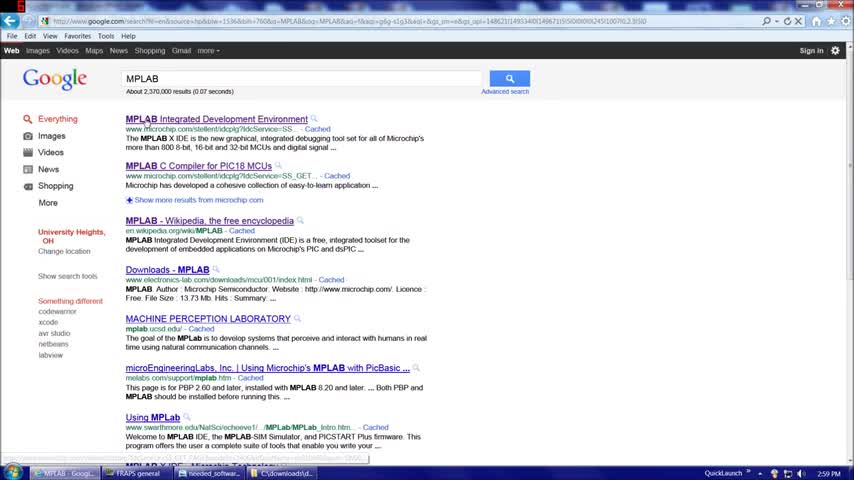This screenshot has width=854, height=480.
Task: Preview Using MPLab result magnifier icon
Action: pyautogui.click(x=187, y=417)
